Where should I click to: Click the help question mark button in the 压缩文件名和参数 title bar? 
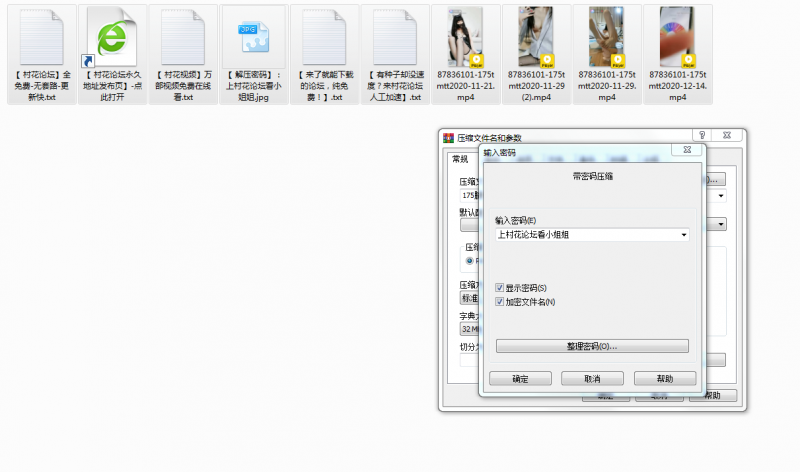(702, 135)
